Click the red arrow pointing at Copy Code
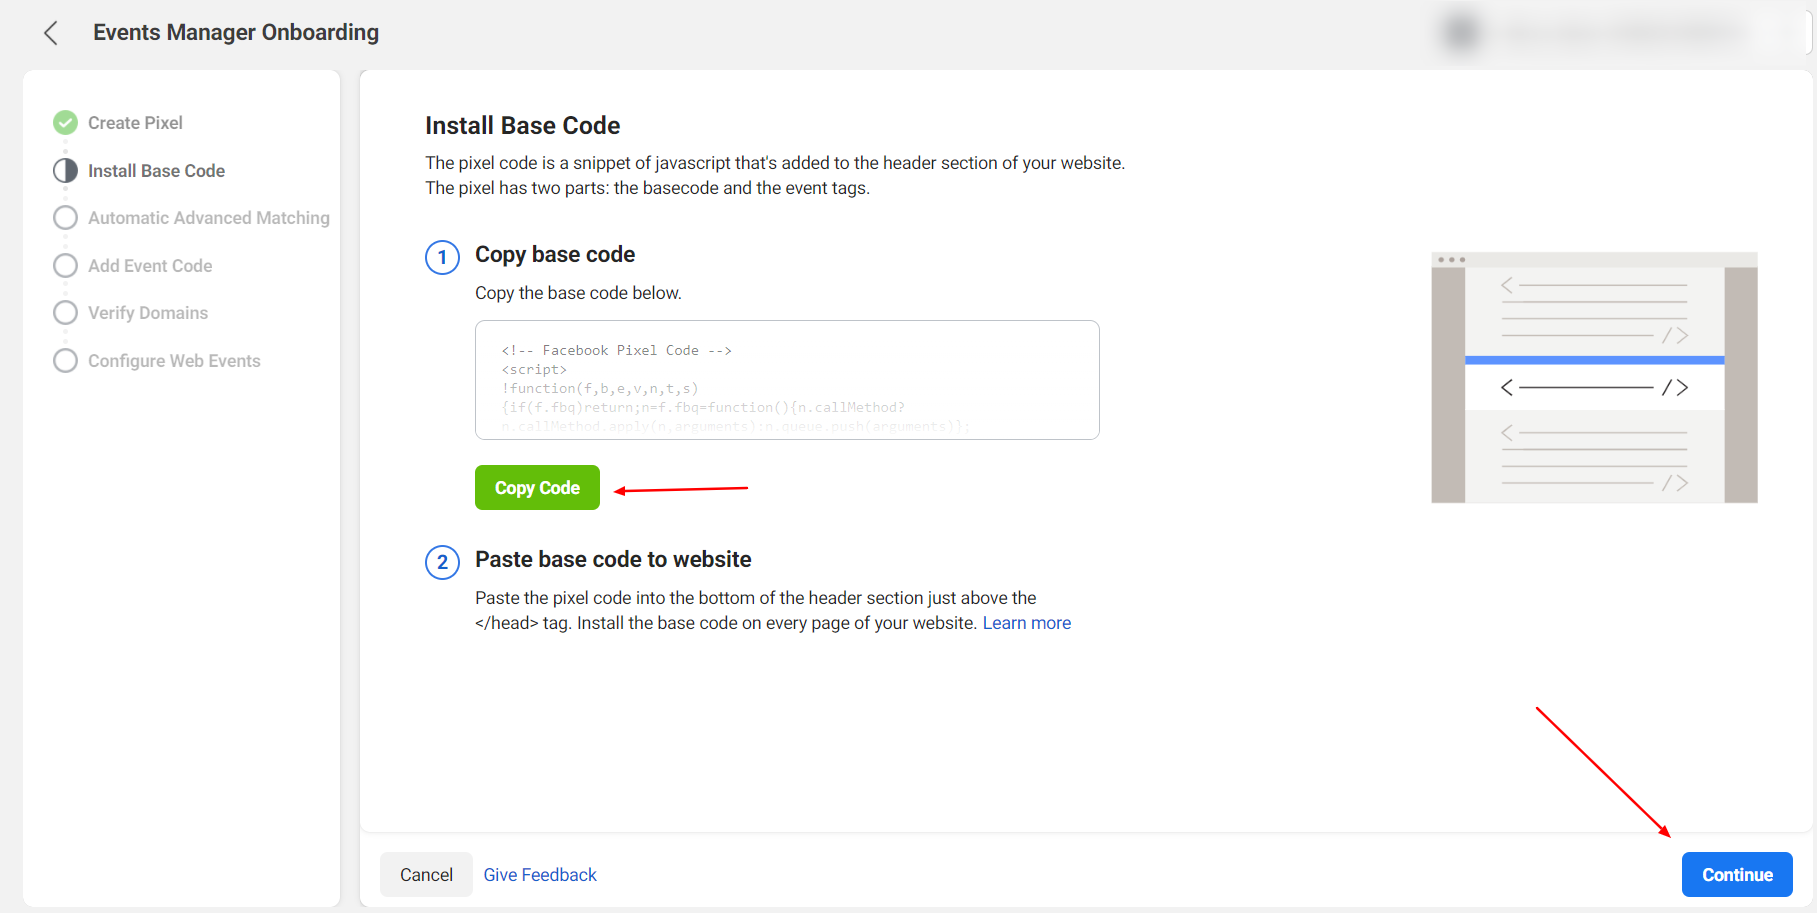This screenshot has width=1817, height=913. pos(680,488)
